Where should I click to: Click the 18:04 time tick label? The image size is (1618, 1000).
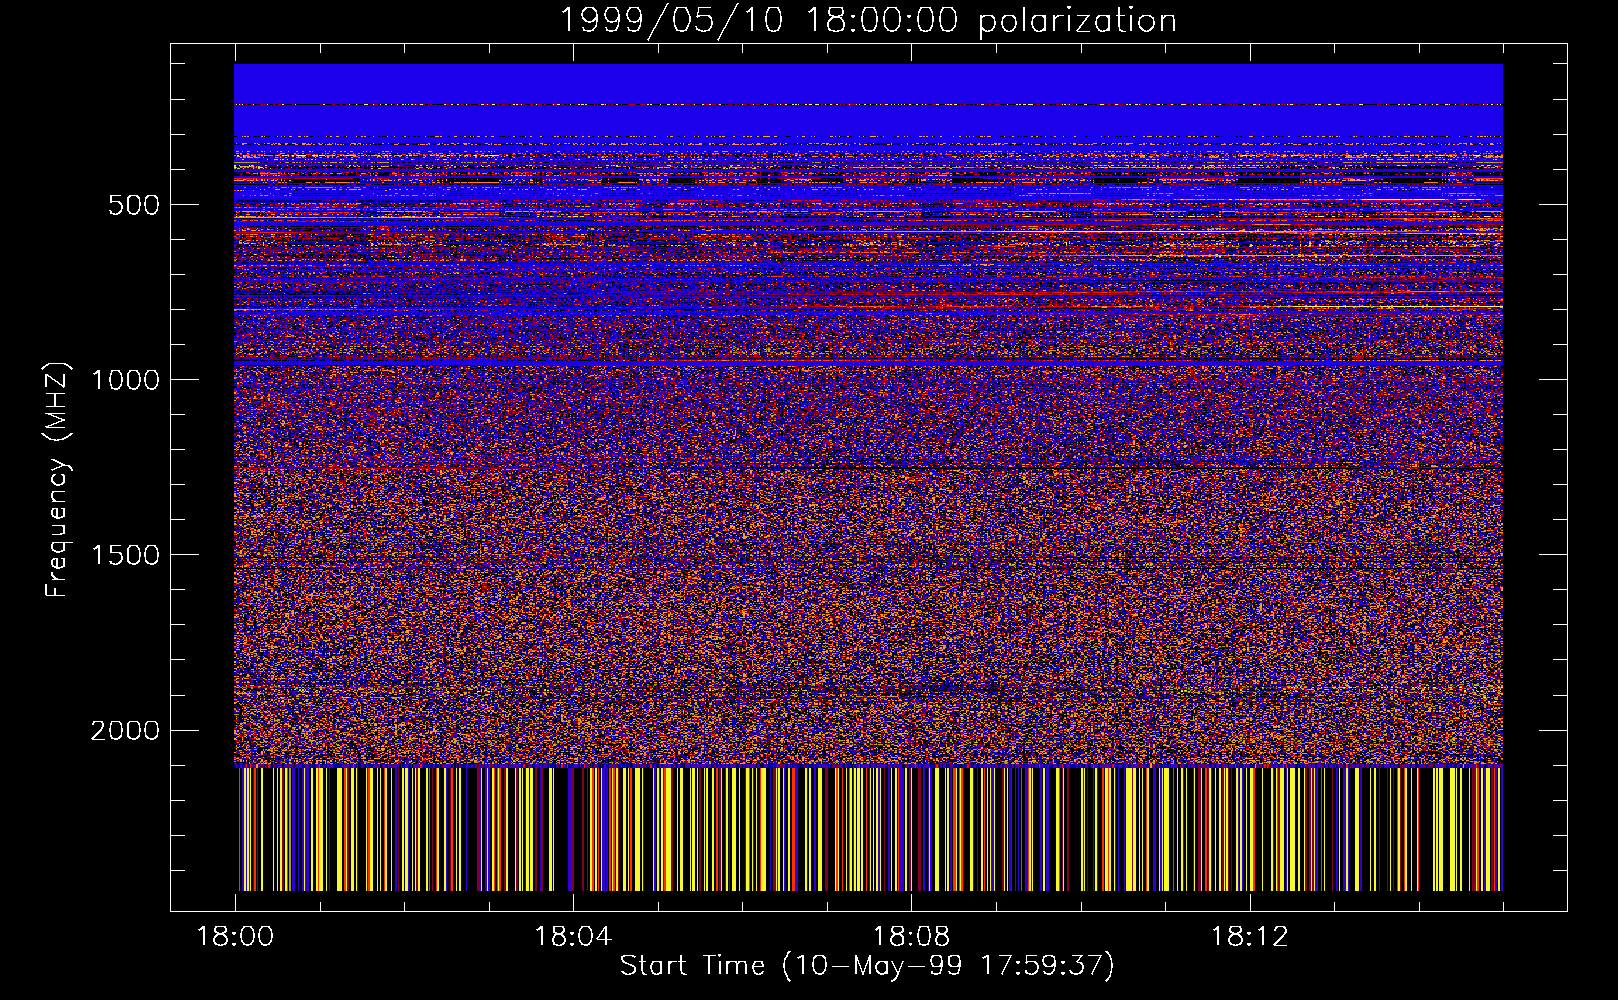[x=573, y=937]
